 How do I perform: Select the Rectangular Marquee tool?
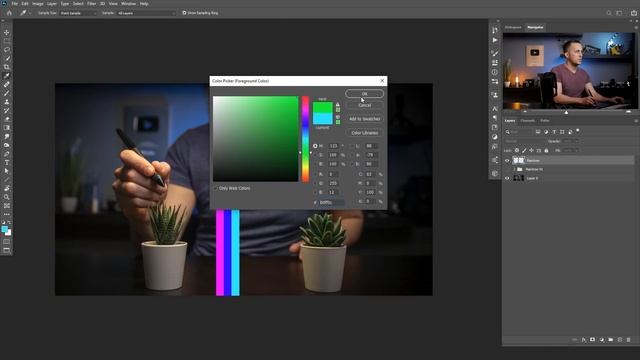pos(7,41)
